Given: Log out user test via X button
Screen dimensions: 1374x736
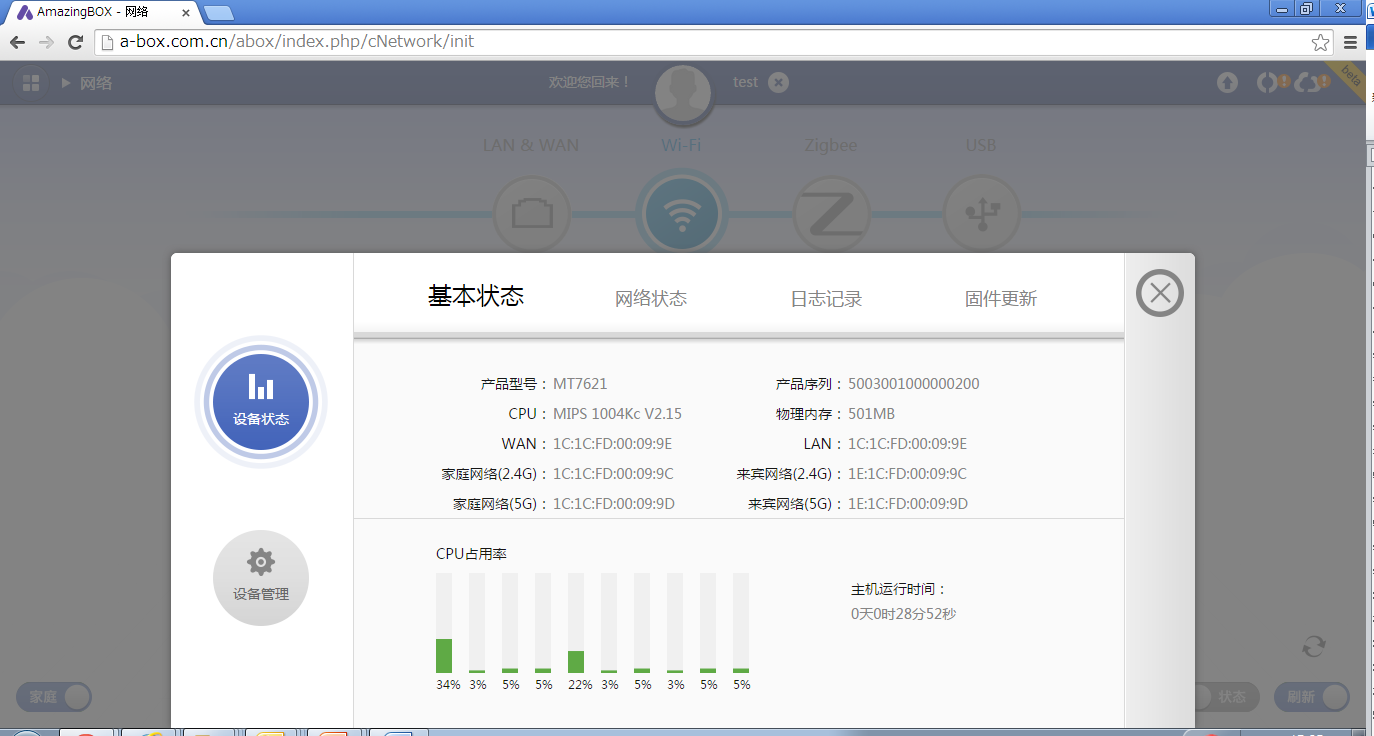Looking at the screenshot, I should click(779, 82).
